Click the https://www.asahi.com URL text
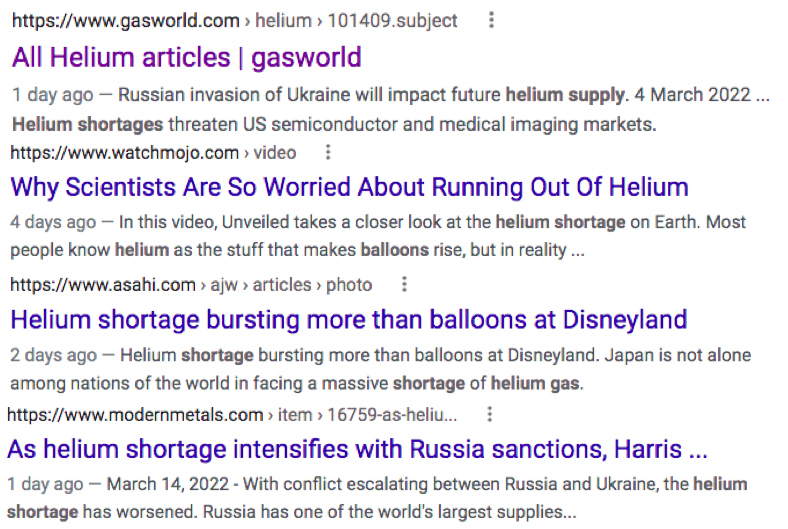The image size is (788, 529). pyautogui.click(x=103, y=285)
